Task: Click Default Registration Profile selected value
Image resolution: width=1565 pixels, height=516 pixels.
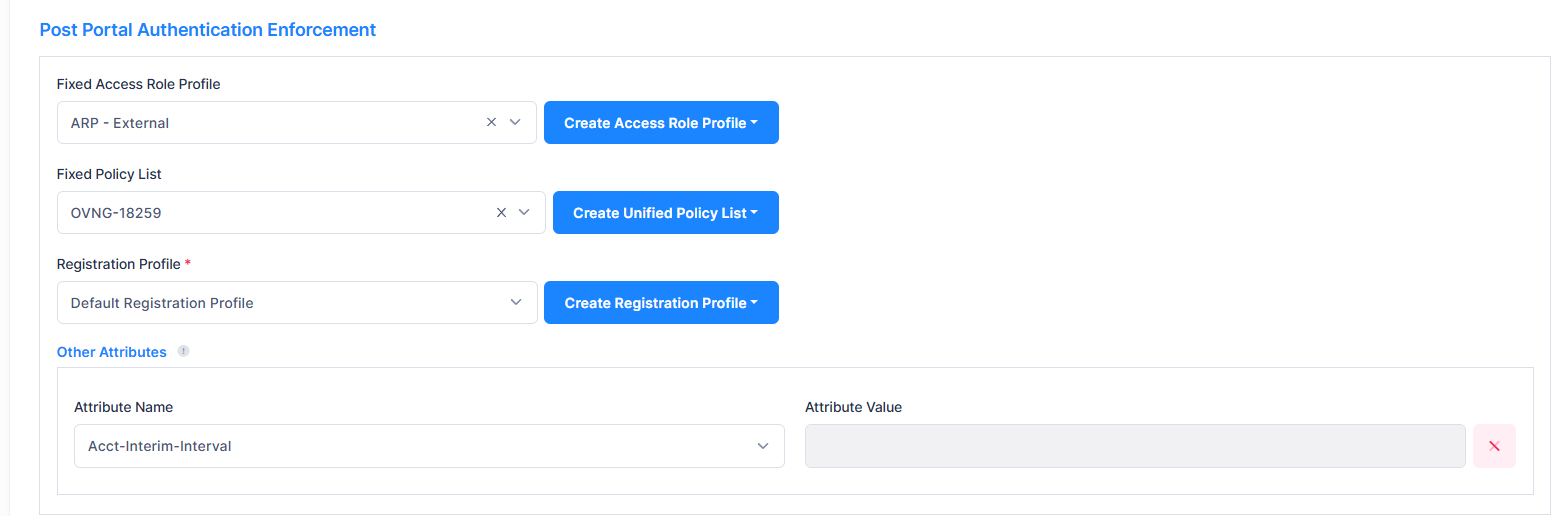Action: pyautogui.click(x=162, y=303)
